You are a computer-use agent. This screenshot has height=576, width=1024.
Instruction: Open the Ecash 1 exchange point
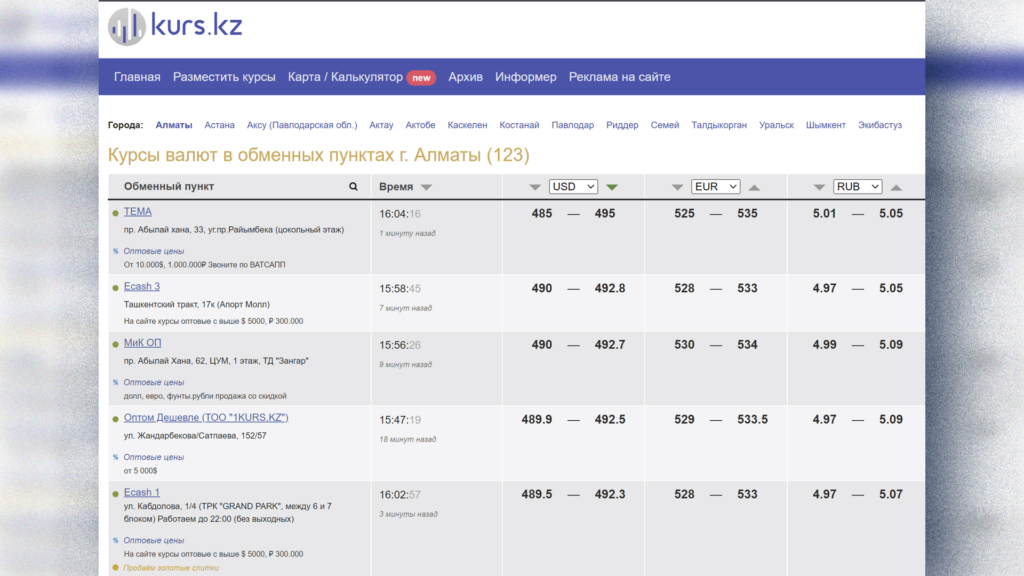[142, 492]
